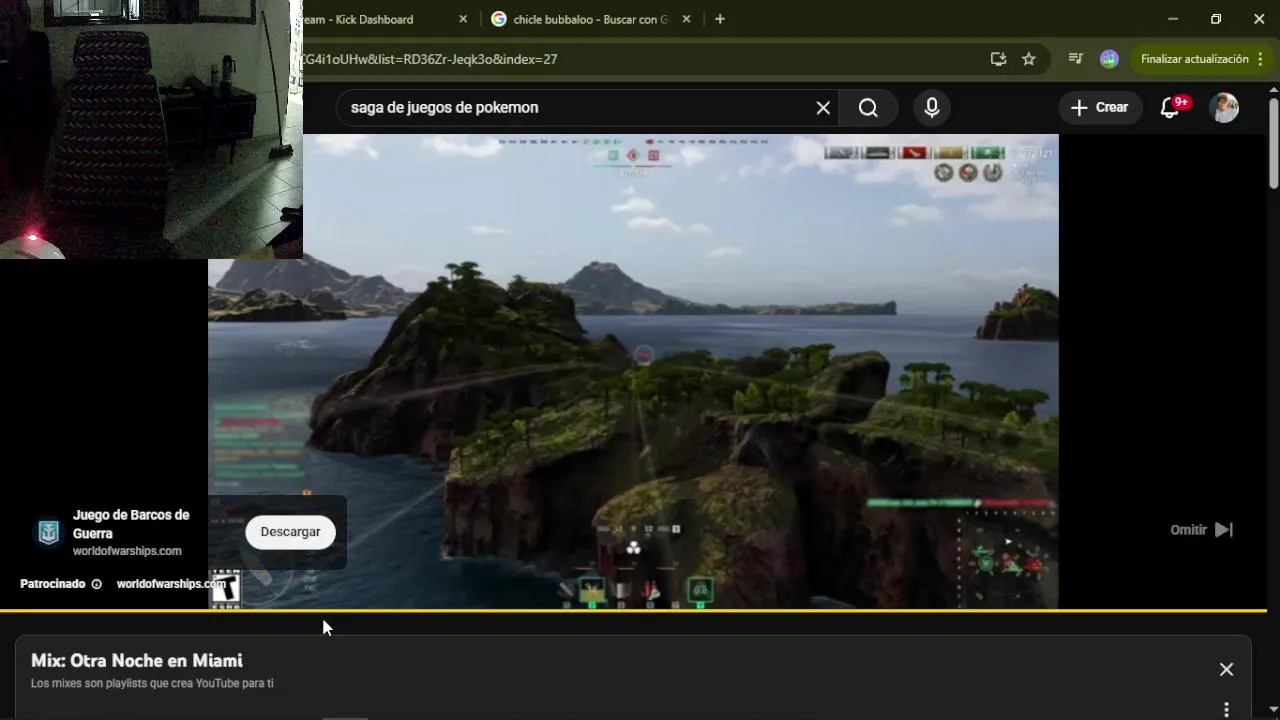The width and height of the screenshot is (1280, 720).
Task: Click the YouTube search magnifier button
Action: coord(868,108)
